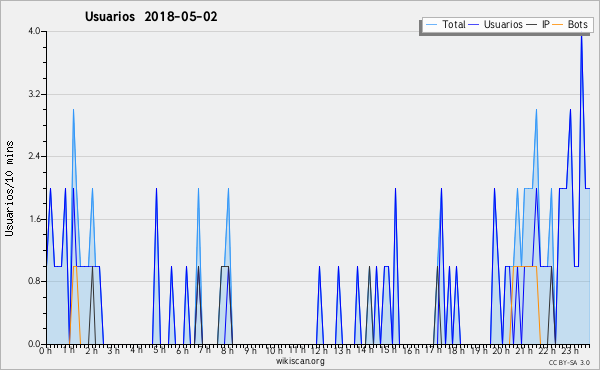
Task: Click the Usuarios legend entry
Action: pyautogui.click(x=496, y=24)
